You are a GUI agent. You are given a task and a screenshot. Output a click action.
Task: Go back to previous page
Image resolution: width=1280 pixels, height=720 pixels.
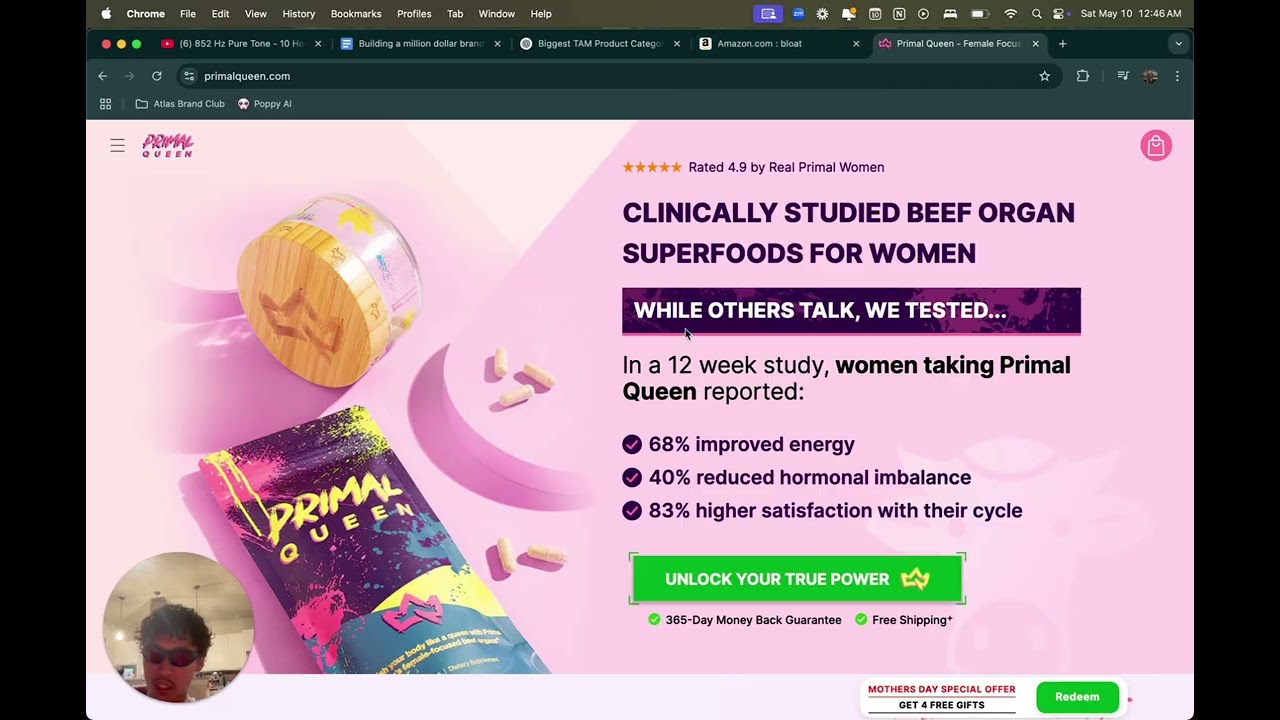coord(102,76)
